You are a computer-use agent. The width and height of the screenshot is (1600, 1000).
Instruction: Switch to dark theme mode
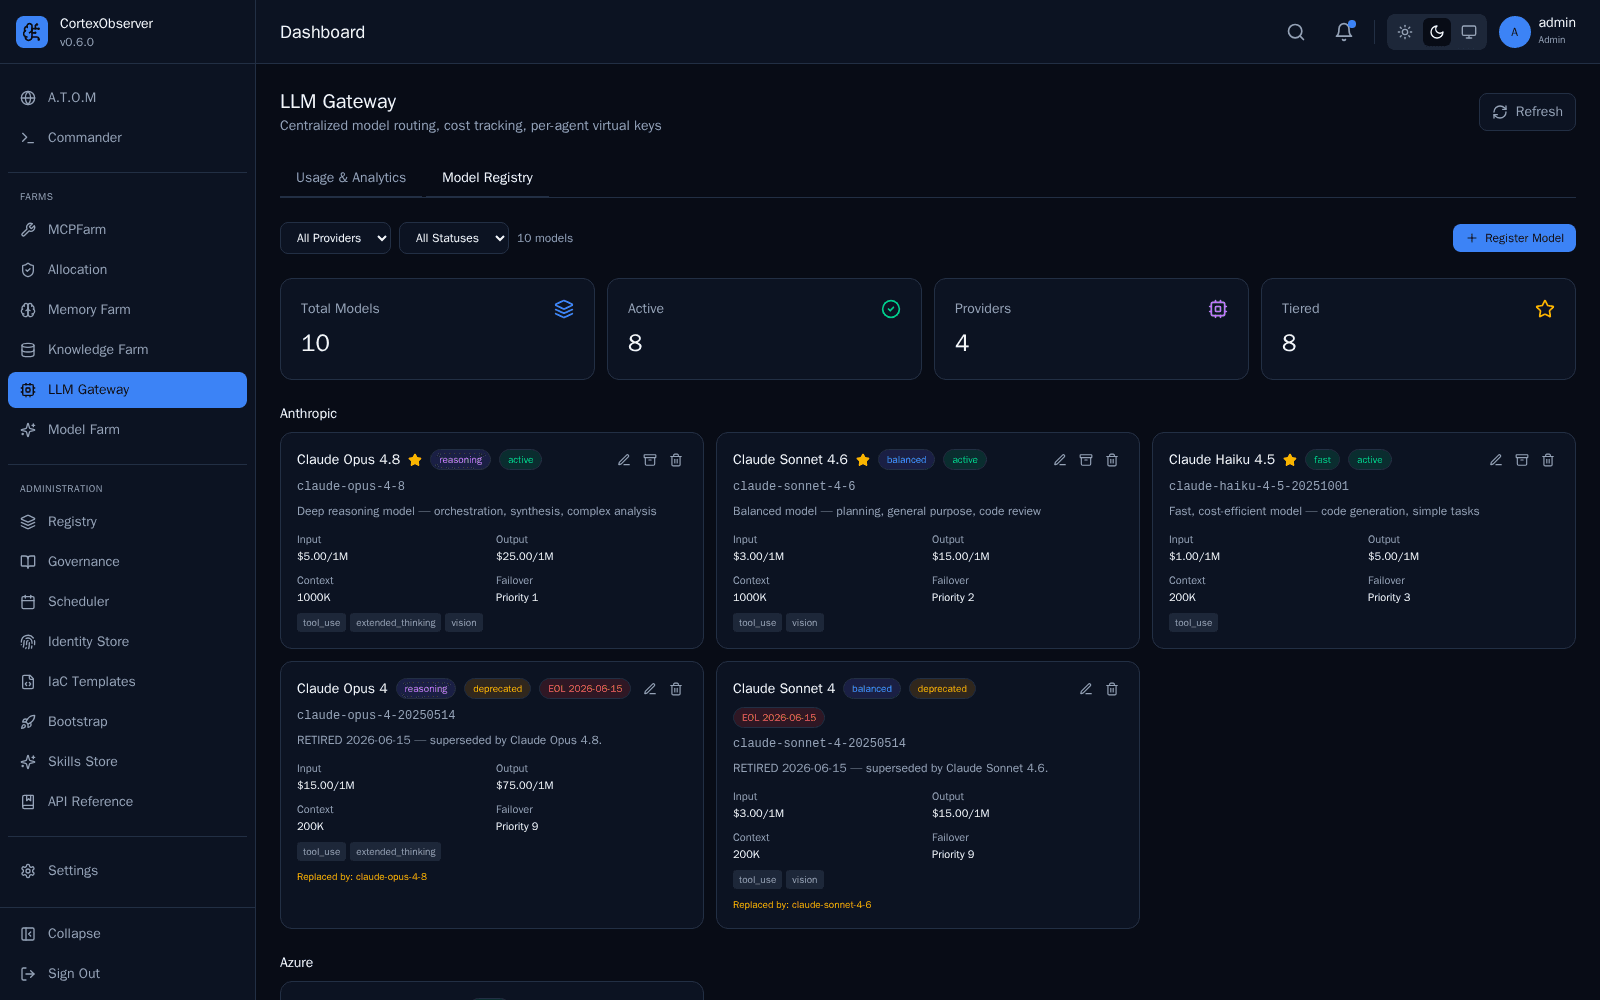tap(1437, 32)
